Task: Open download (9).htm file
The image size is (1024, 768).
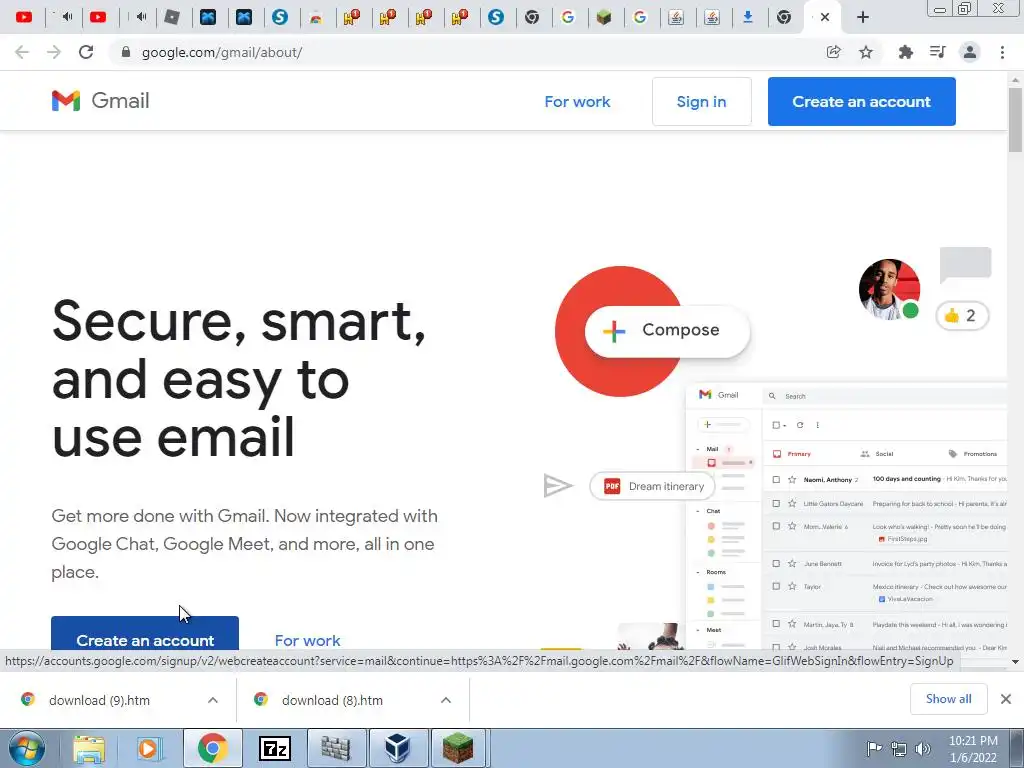Action: [x=99, y=700]
